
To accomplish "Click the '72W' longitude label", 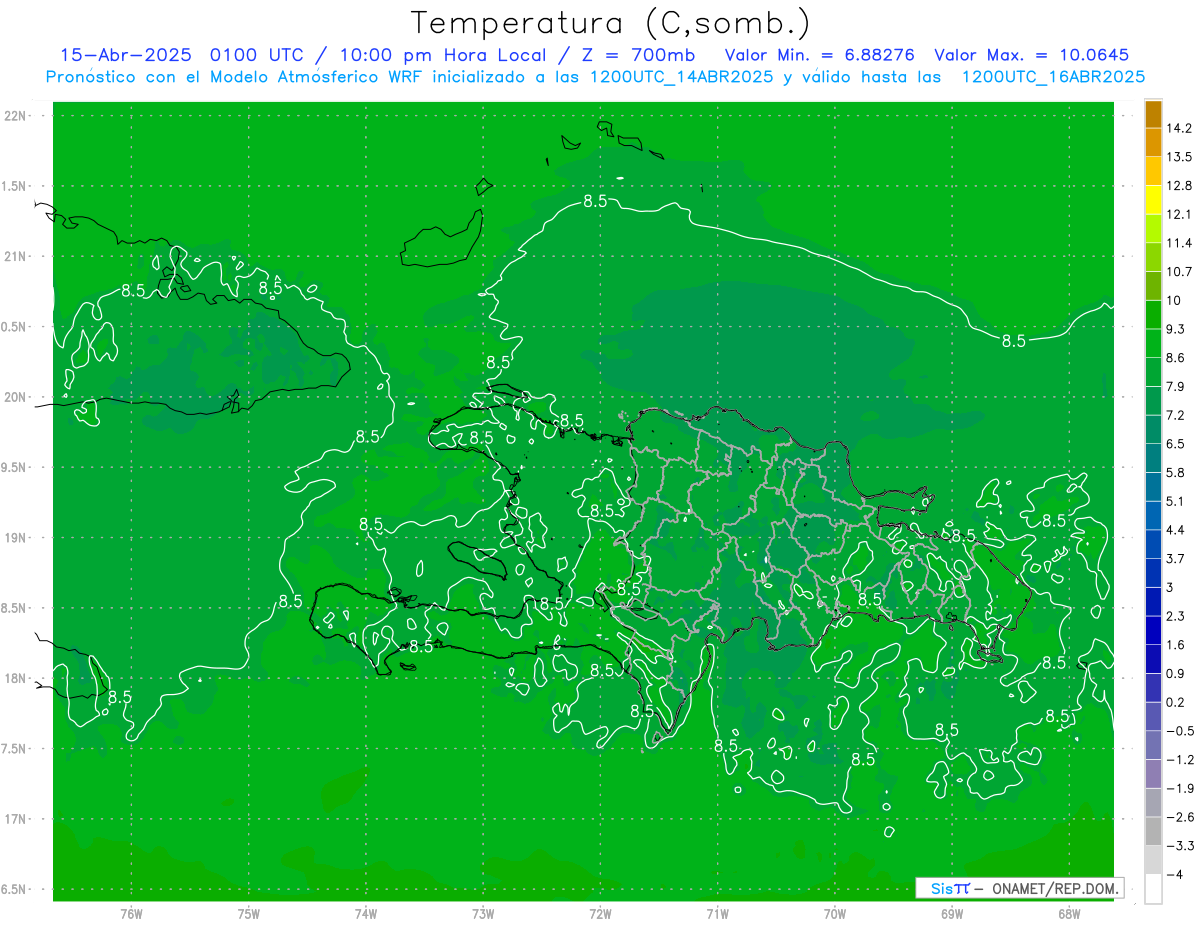I will 600,914.
